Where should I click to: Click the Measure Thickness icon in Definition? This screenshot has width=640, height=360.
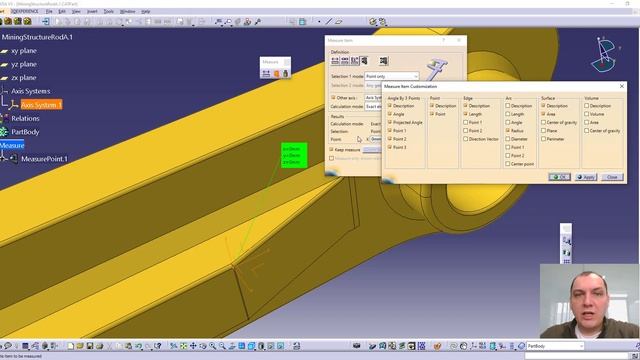pos(383,61)
